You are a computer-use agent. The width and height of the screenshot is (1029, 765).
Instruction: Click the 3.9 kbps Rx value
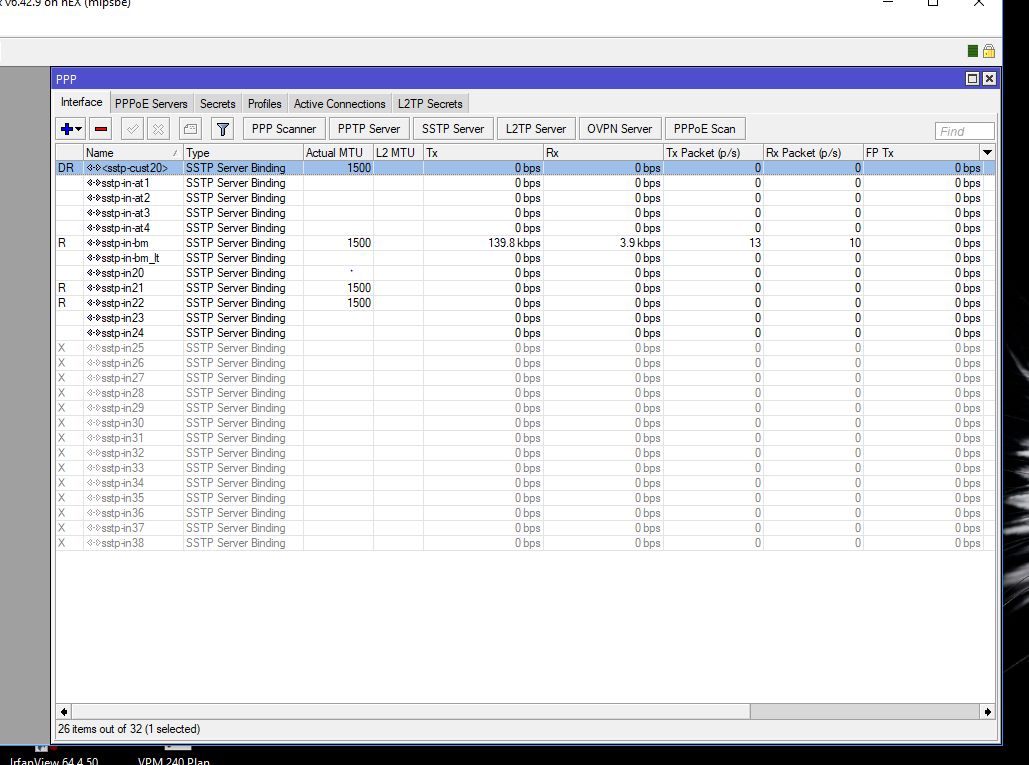coord(640,243)
